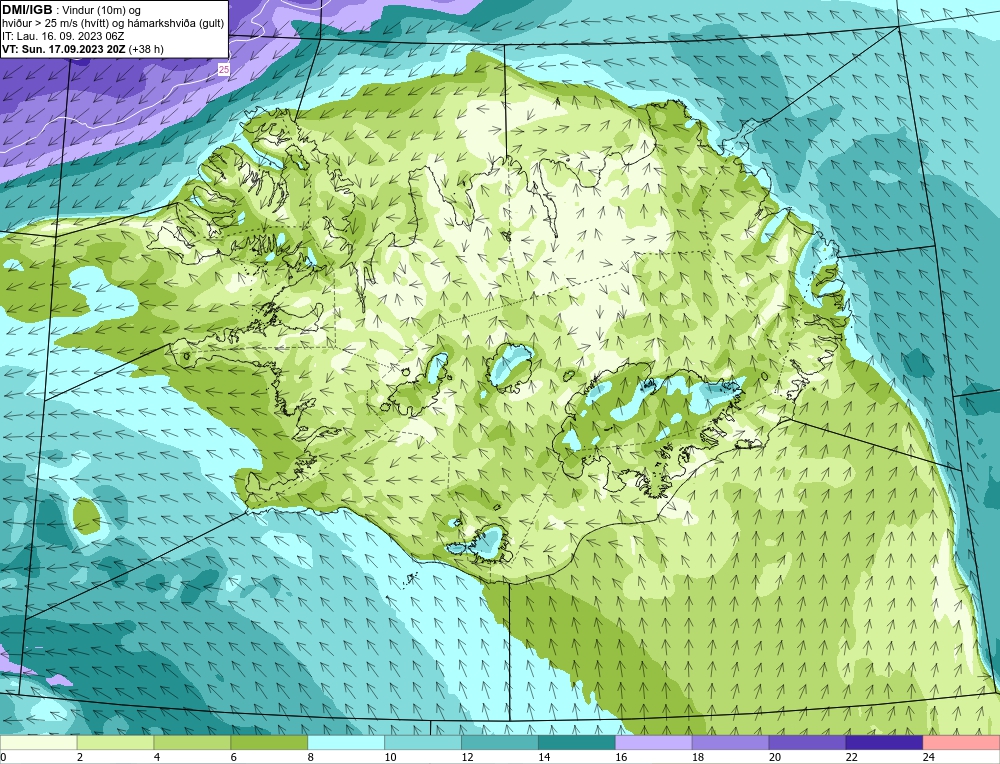Click the '25' gust contour label
The image size is (1000, 764).
click(223, 70)
